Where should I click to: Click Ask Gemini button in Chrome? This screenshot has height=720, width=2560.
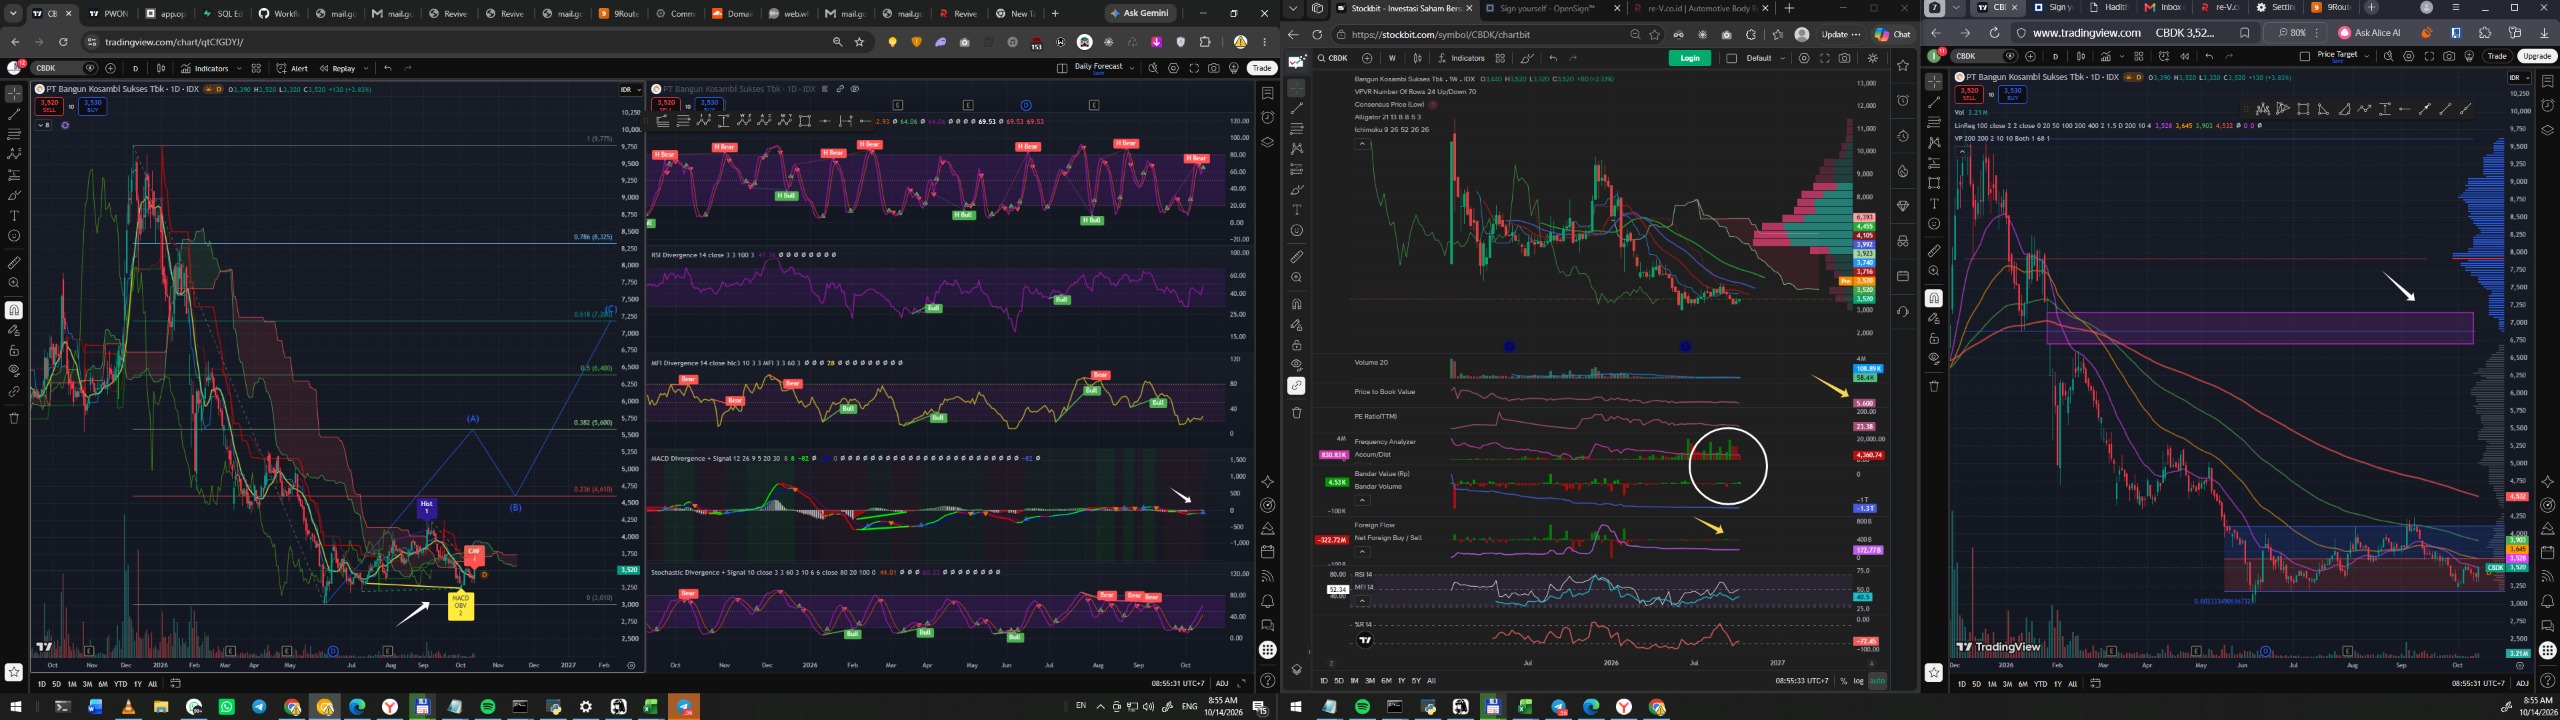click(1141, 13)
